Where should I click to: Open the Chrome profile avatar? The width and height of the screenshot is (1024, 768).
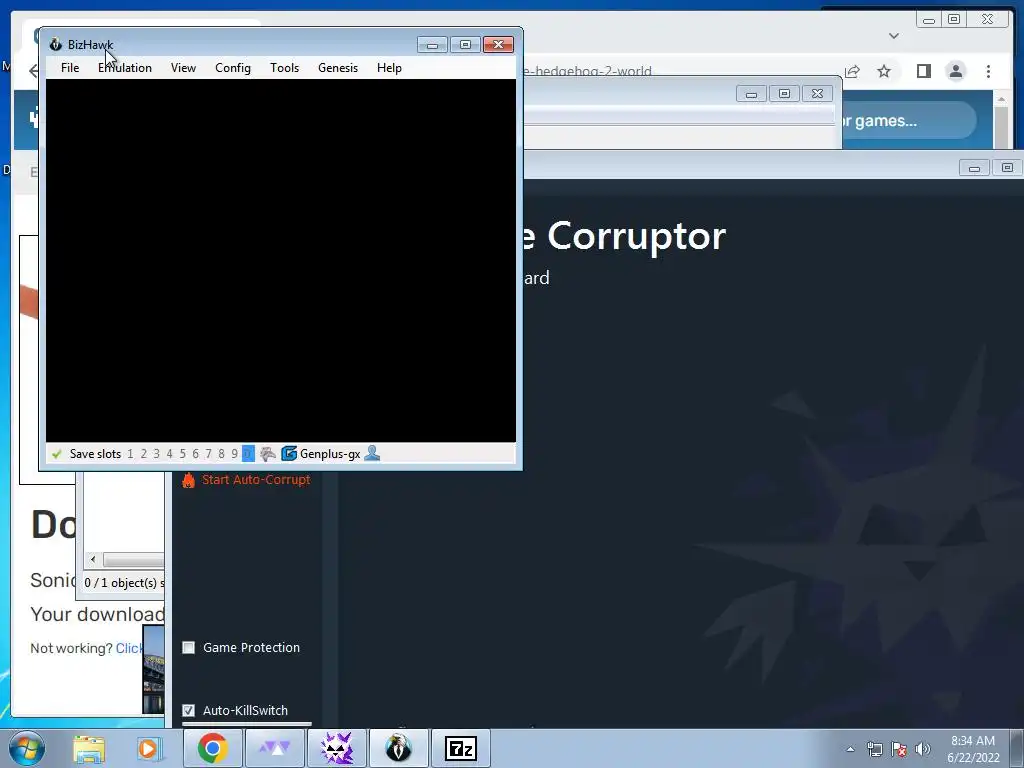pos(955,71)
